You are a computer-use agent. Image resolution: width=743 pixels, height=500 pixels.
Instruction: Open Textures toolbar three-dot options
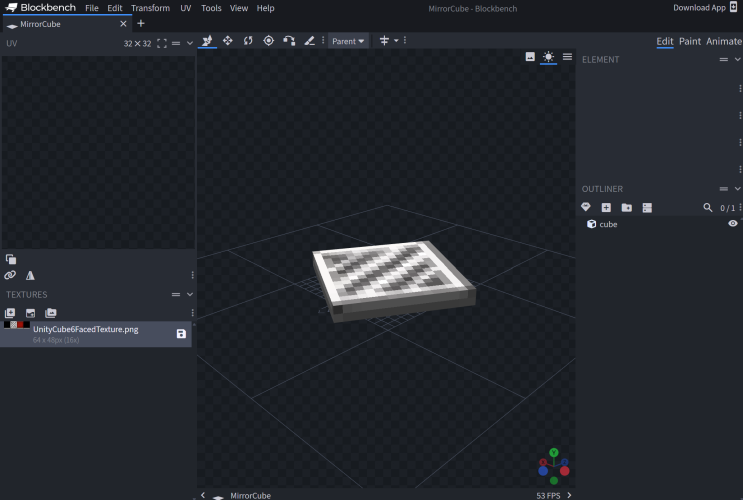tap(192, 313)
